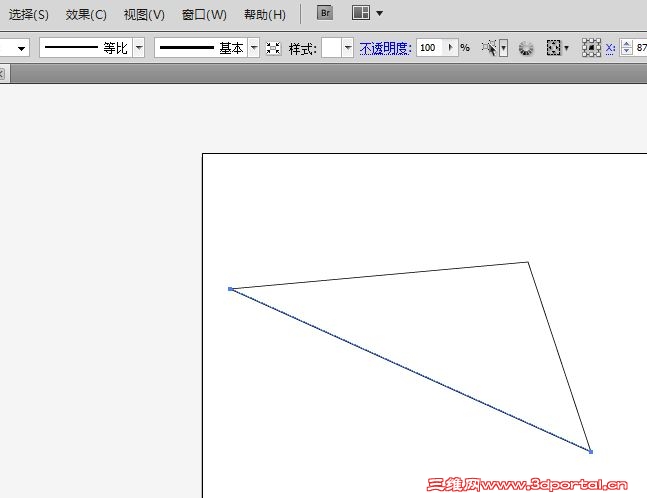The image size is (647, 498).
Task: Click the transform reference point grid icon
Action: click(x=591, y=48)
